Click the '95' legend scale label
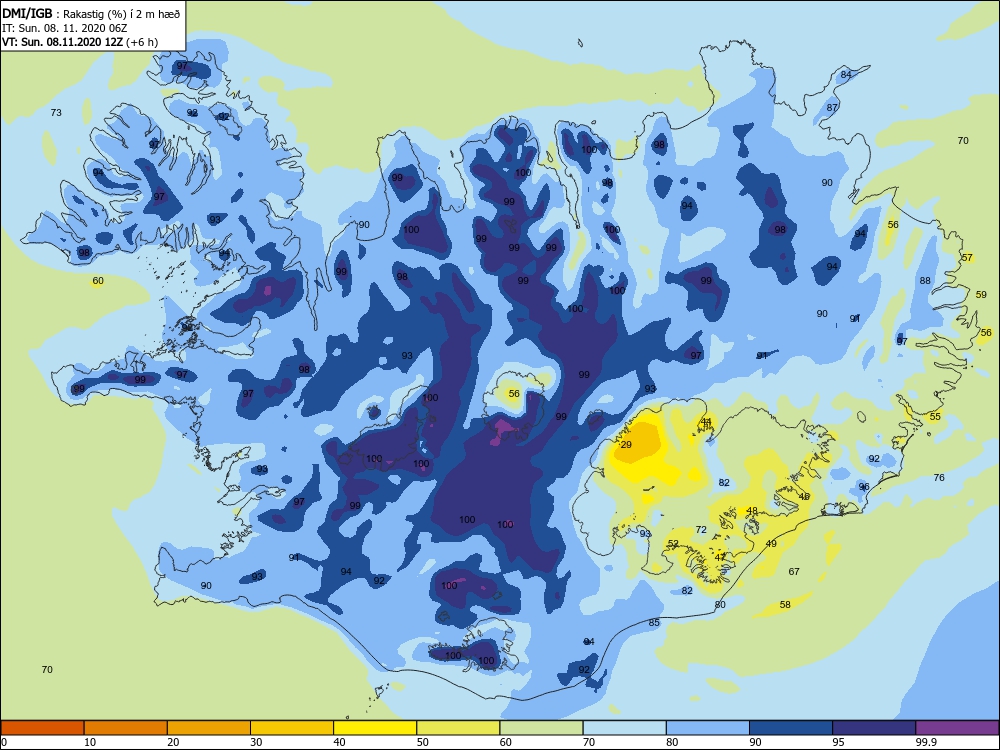This screenshot has width=1000, height=750. tap(839, 742)
